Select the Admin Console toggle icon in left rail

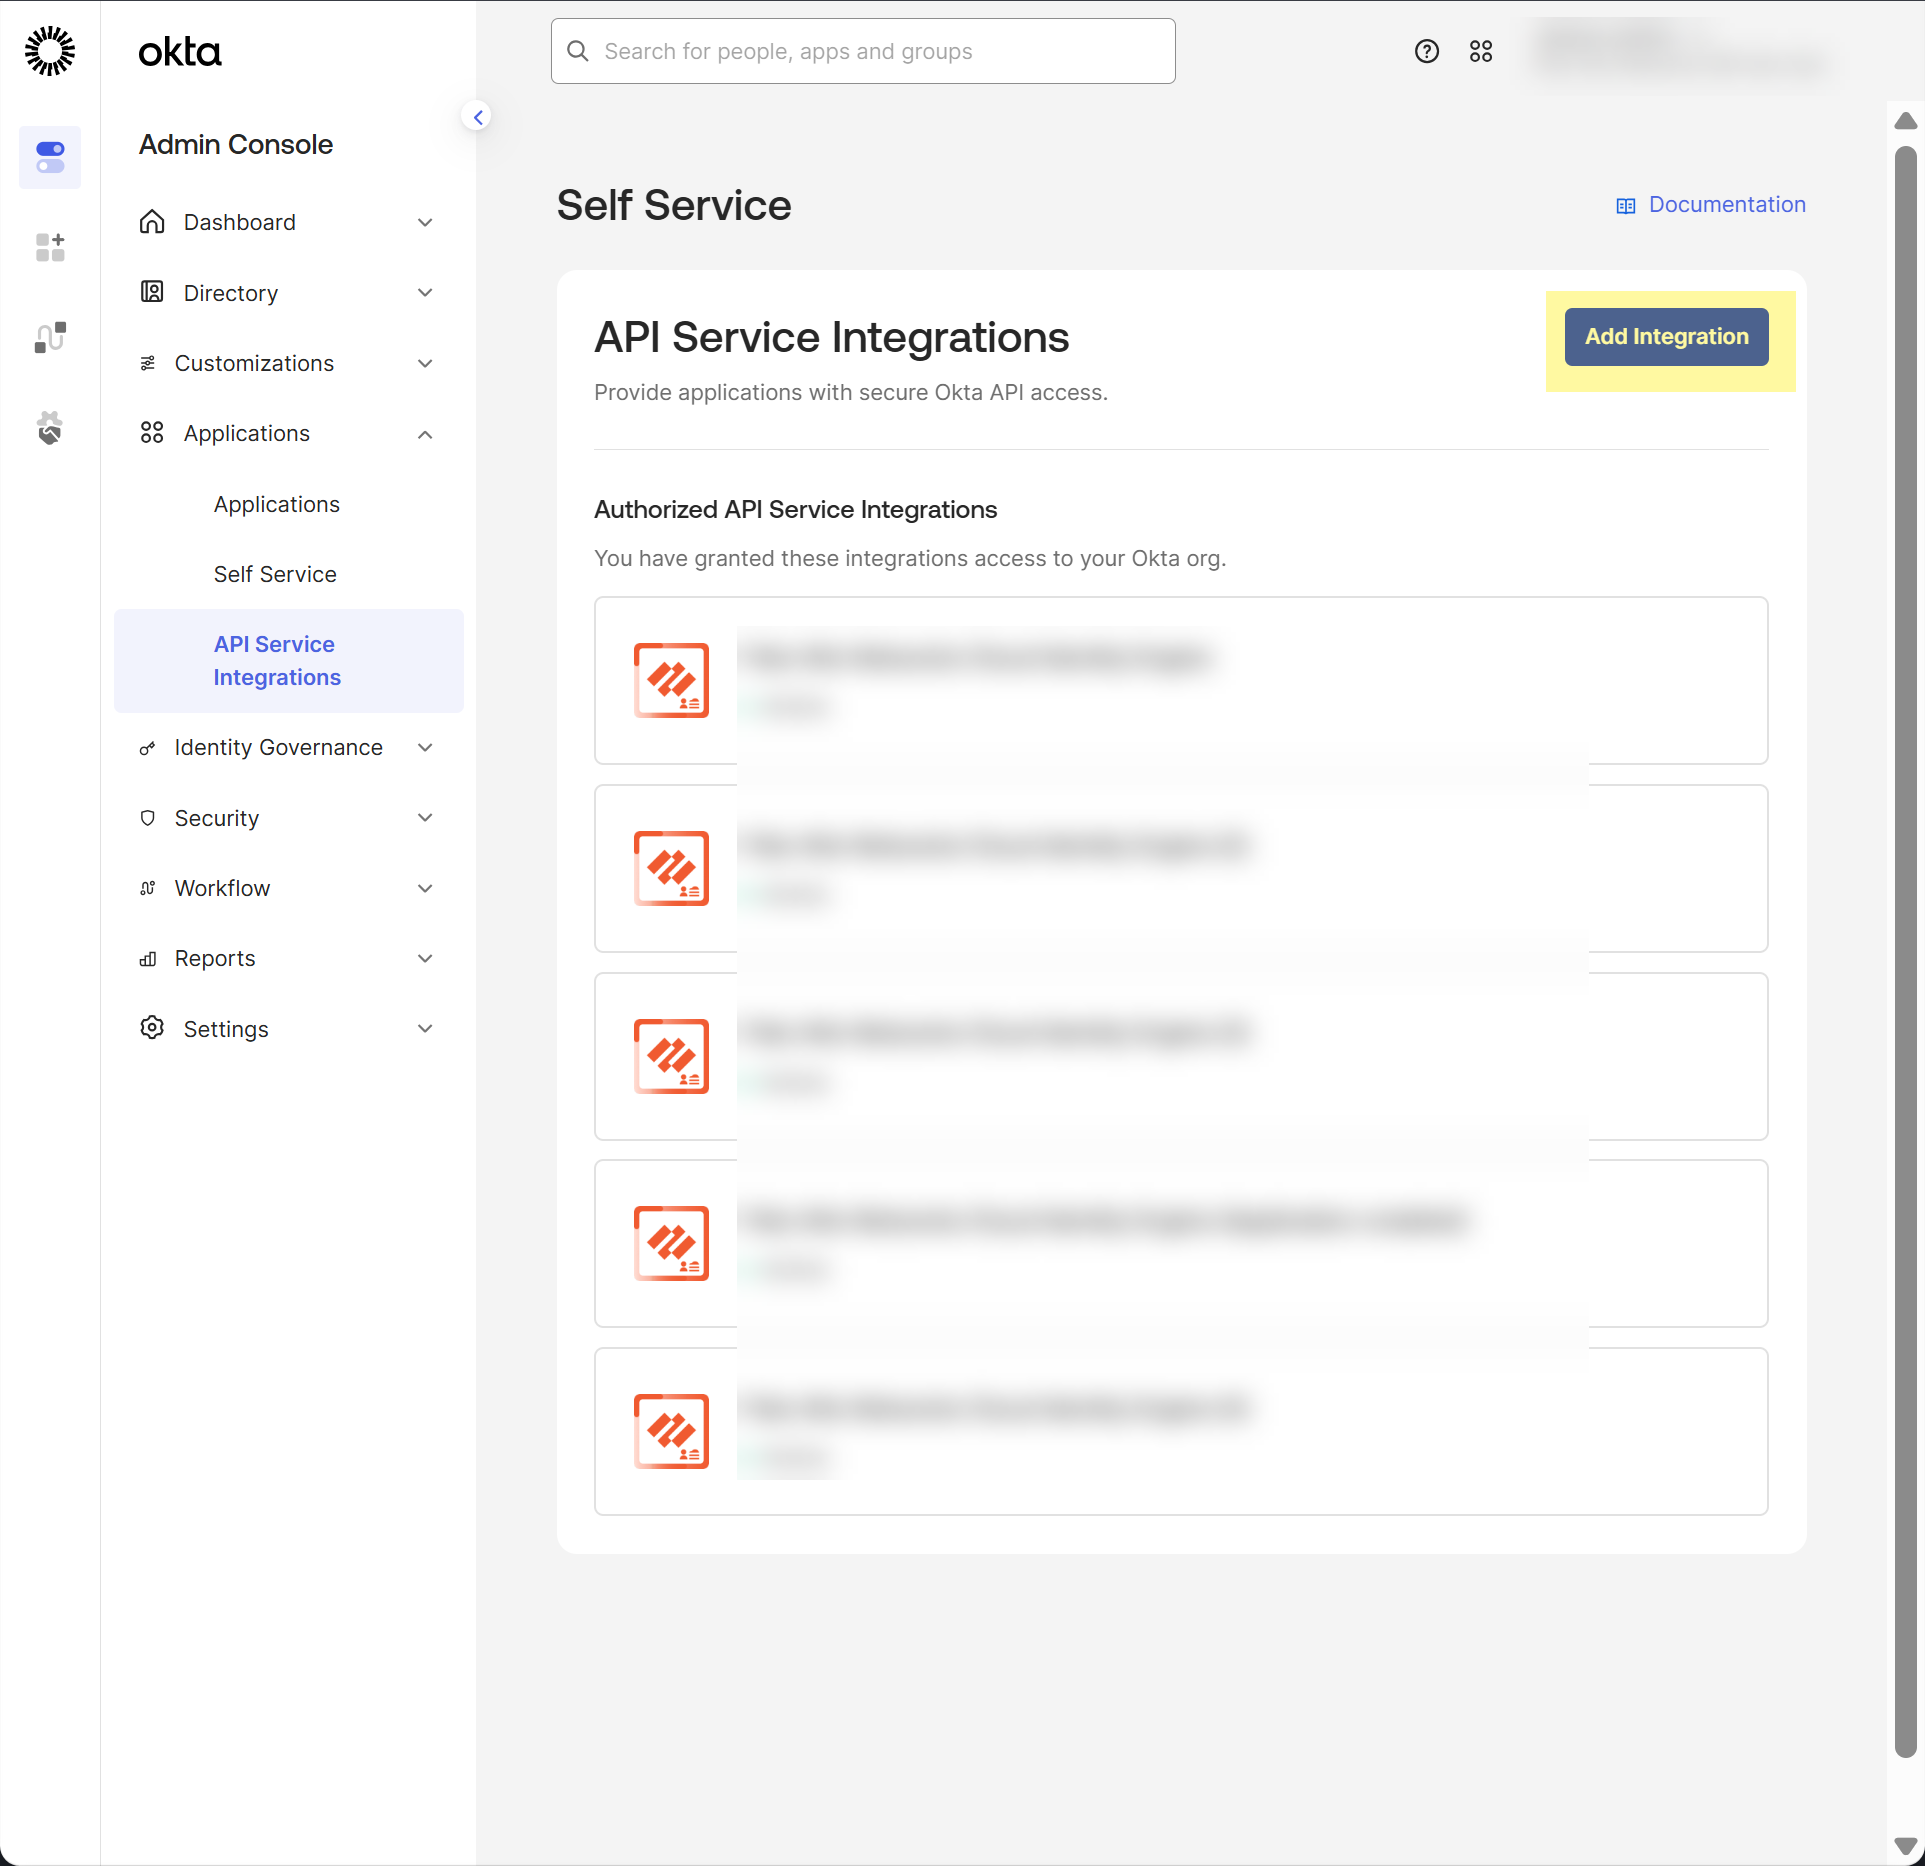pyautogui.click(x=50, y=157)
